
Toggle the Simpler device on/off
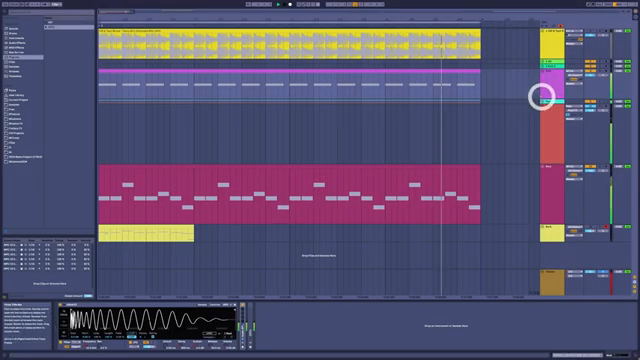click(60, 305)
